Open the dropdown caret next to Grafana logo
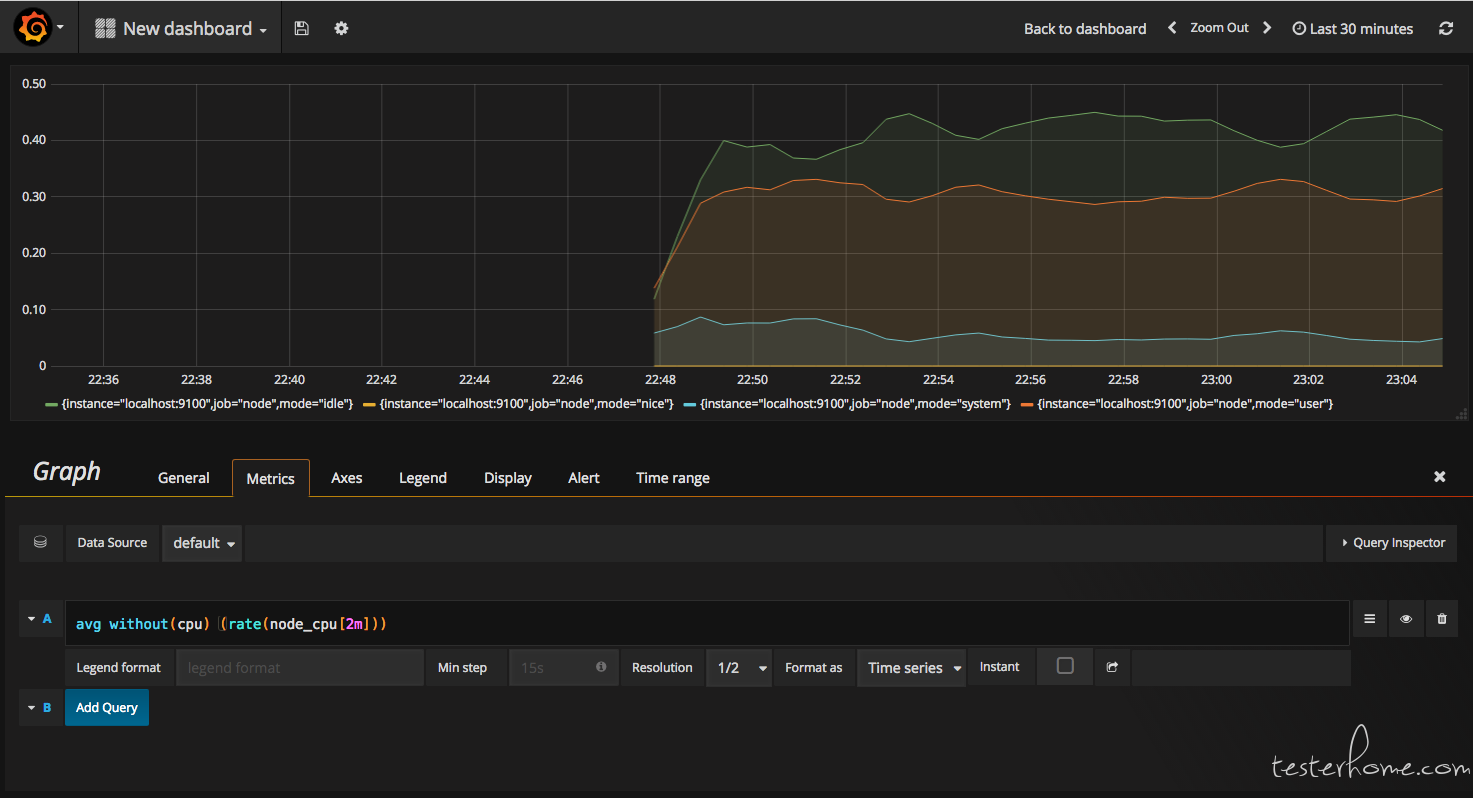The height and width of the screenshot is (798, 1473). (60, 28)
